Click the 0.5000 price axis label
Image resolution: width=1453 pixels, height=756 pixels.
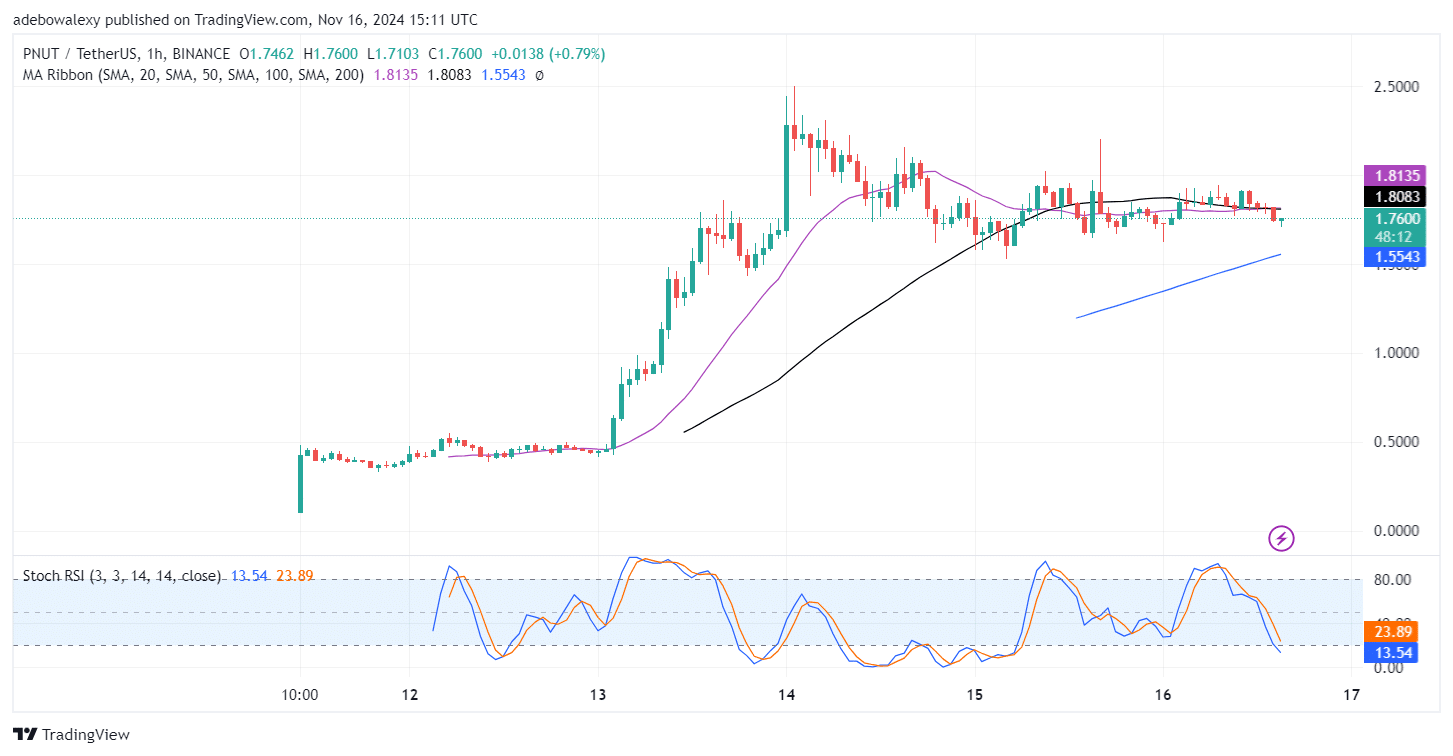tap(1396, 442)
